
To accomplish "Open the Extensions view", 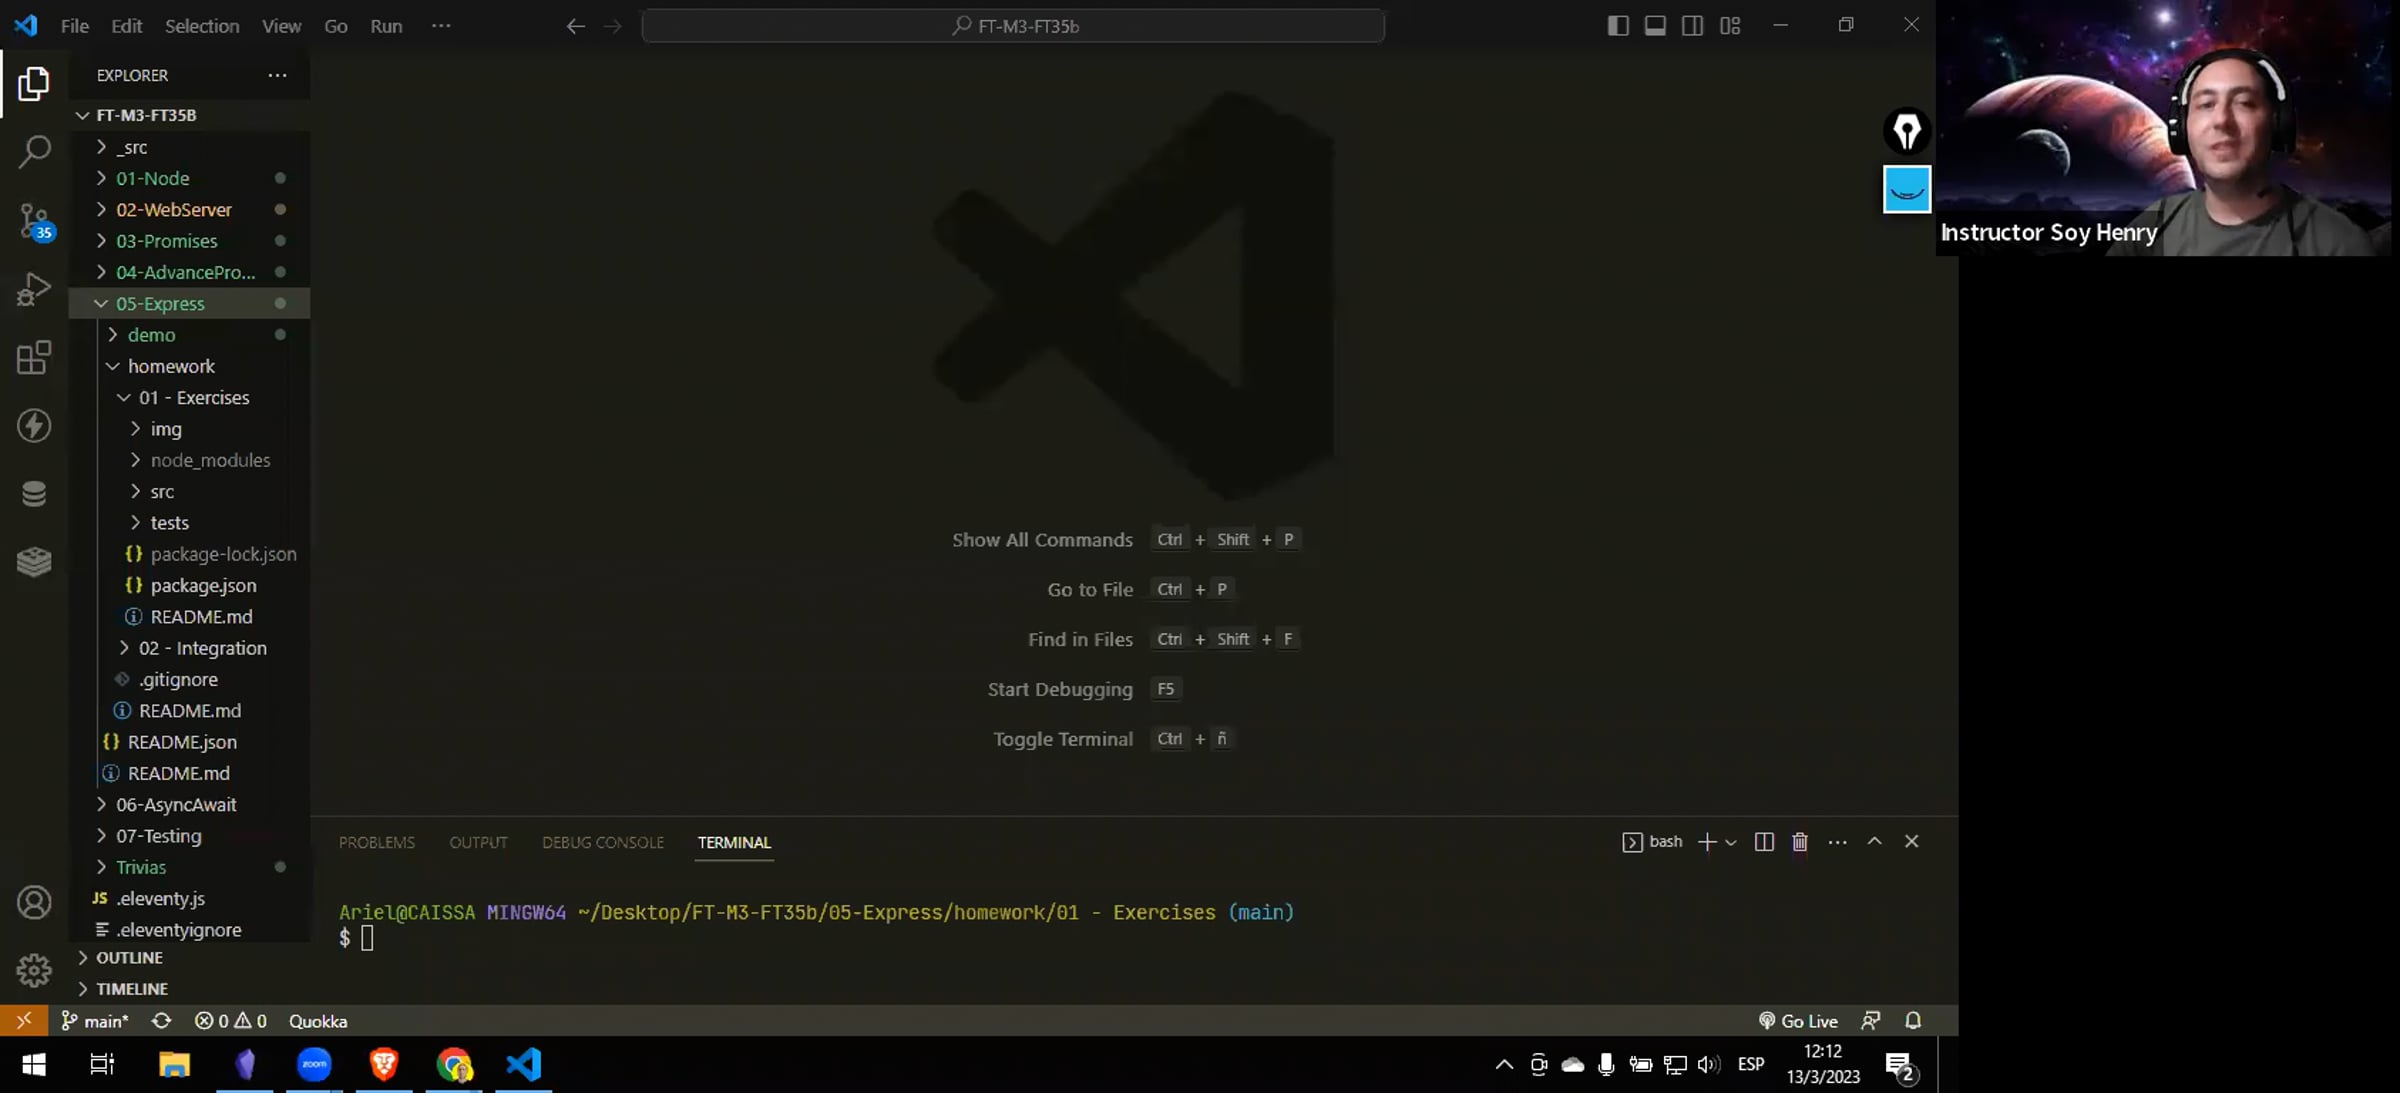I will tap(34, 357).
